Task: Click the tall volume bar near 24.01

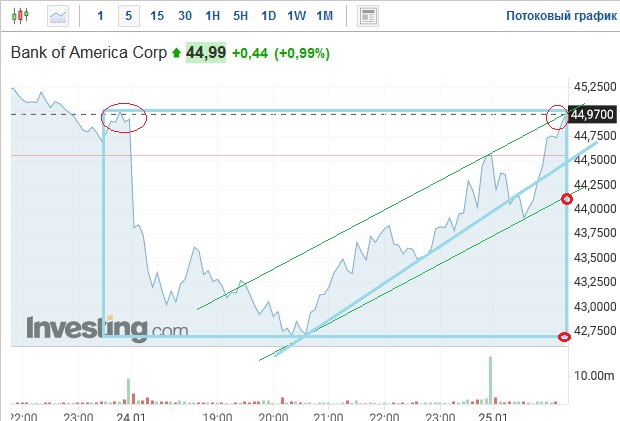Action: [x=129, y=391]
